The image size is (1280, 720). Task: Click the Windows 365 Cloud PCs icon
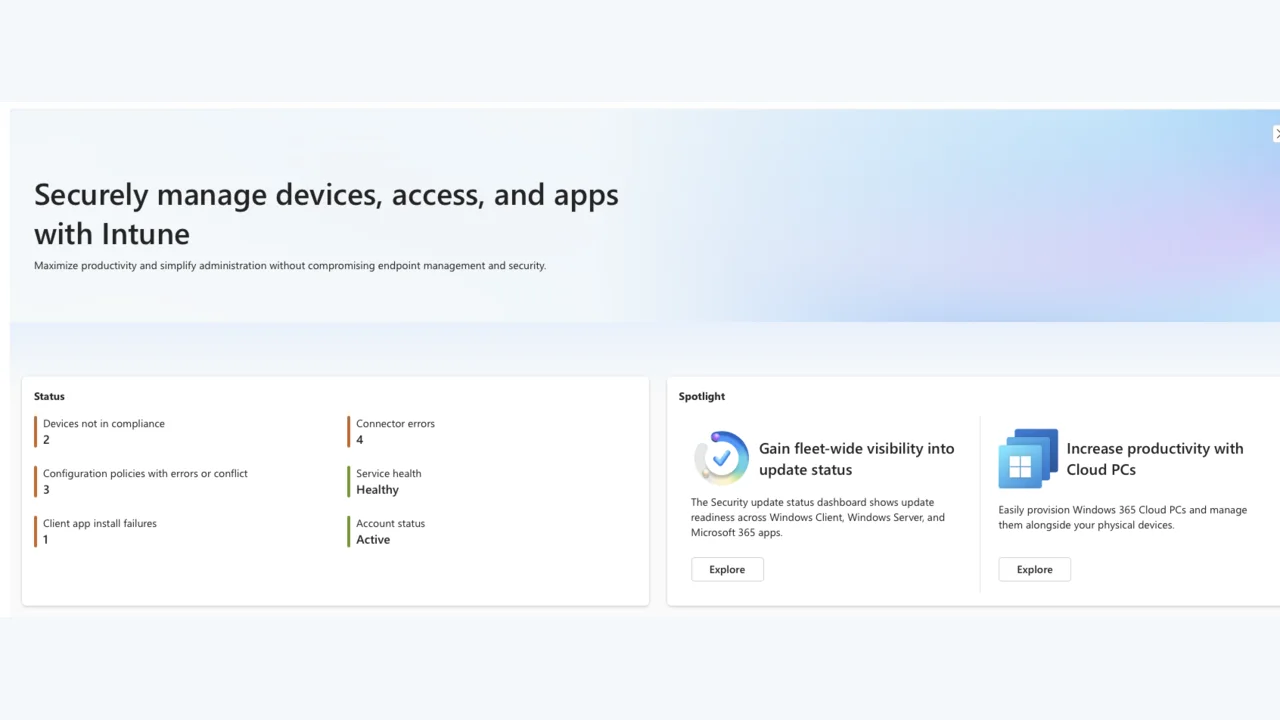pyautogui.click(x=1028, y=458)
